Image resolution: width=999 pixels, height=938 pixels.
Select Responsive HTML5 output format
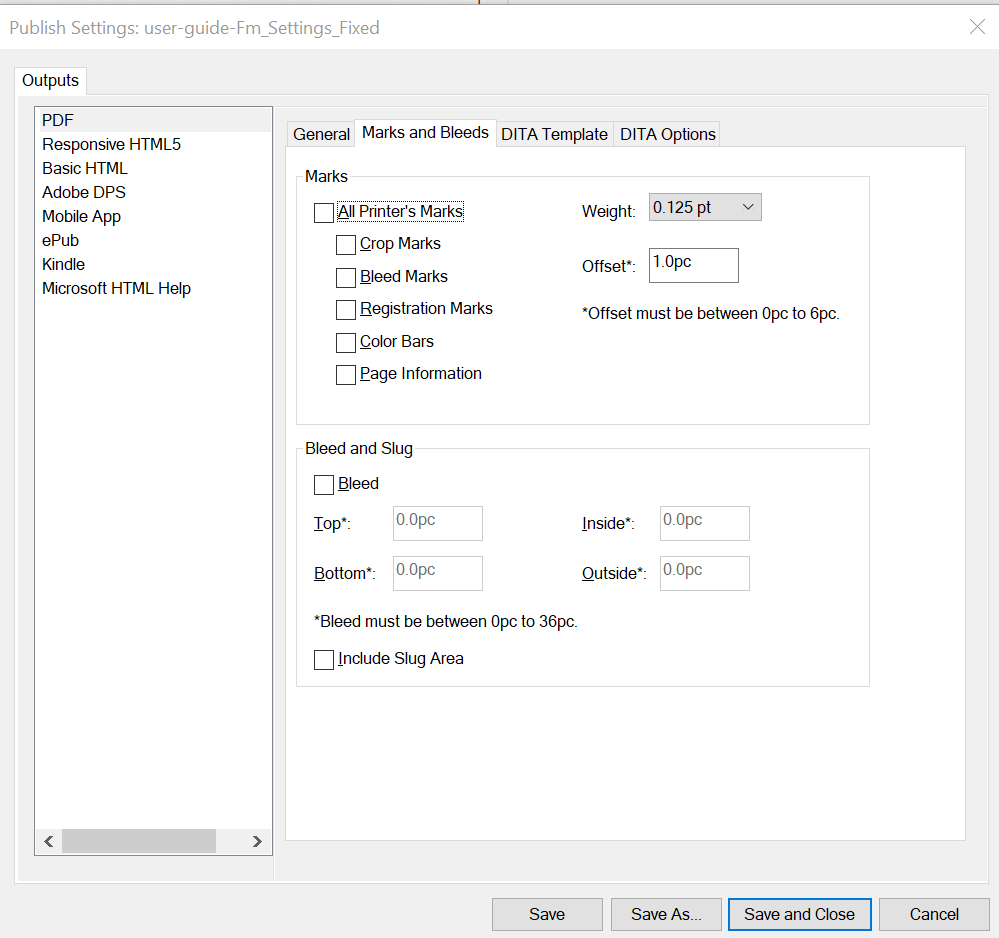coord(111,144)
